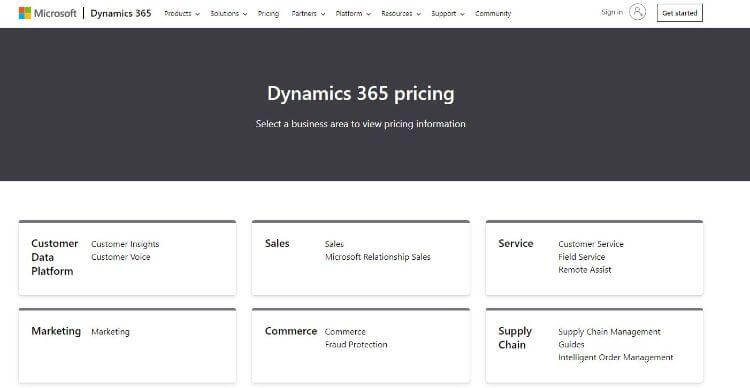Image resolution: width=750 pixels, height=388 pixels.
Task: Click the Sign in link
Action: (612, 12)
